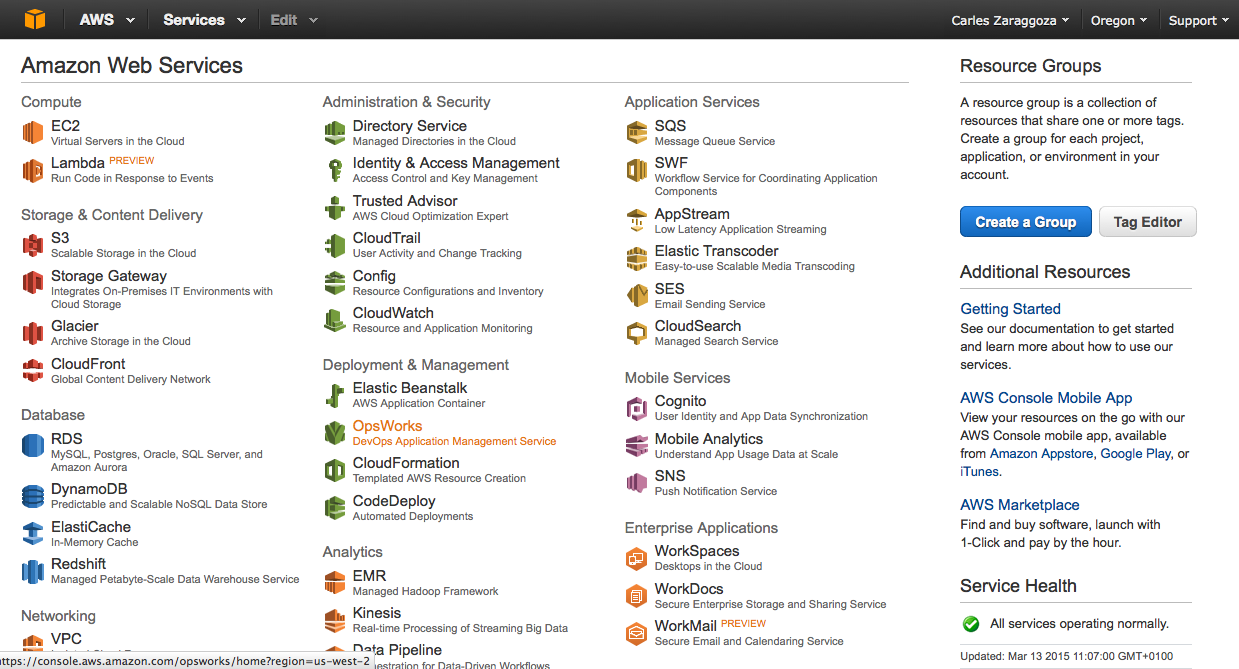Screen dimensions: 1239x669
Task: Select the Lambda service icon
Action: 33,170
